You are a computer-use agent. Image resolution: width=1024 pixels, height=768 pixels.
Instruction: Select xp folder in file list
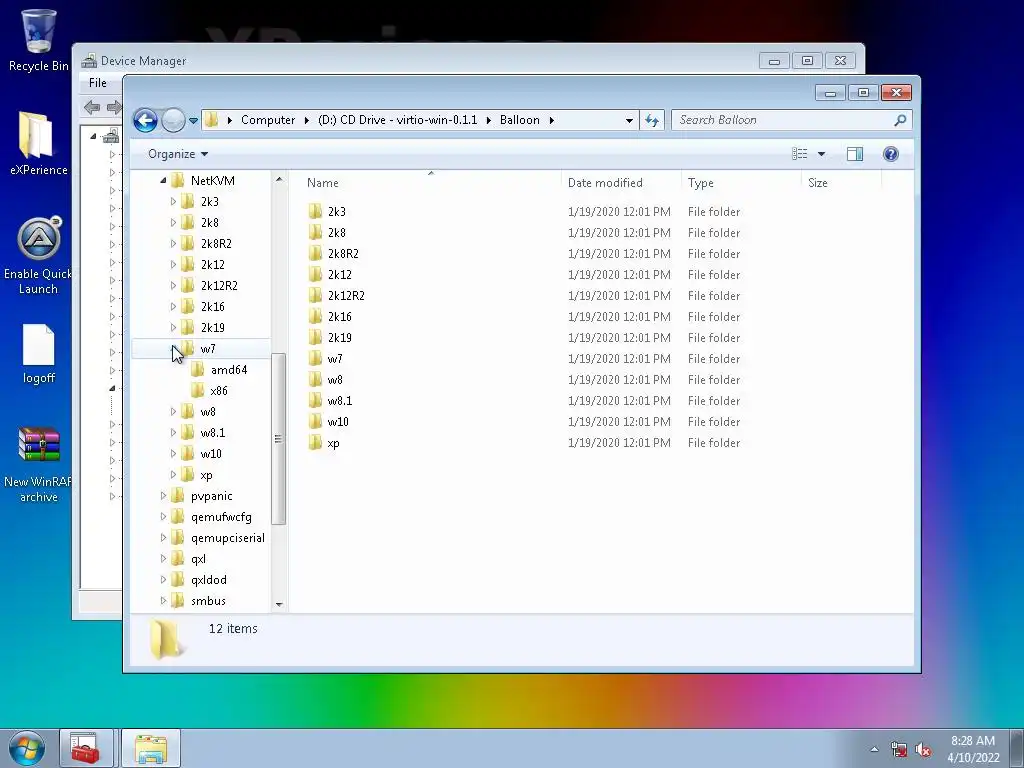333,443
